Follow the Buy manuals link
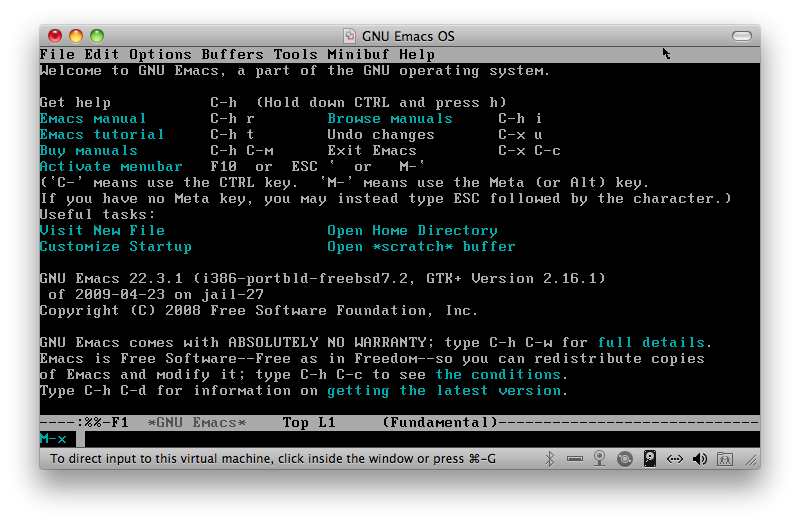The width and height of the screenshot is (800, 524). (89, 151)
